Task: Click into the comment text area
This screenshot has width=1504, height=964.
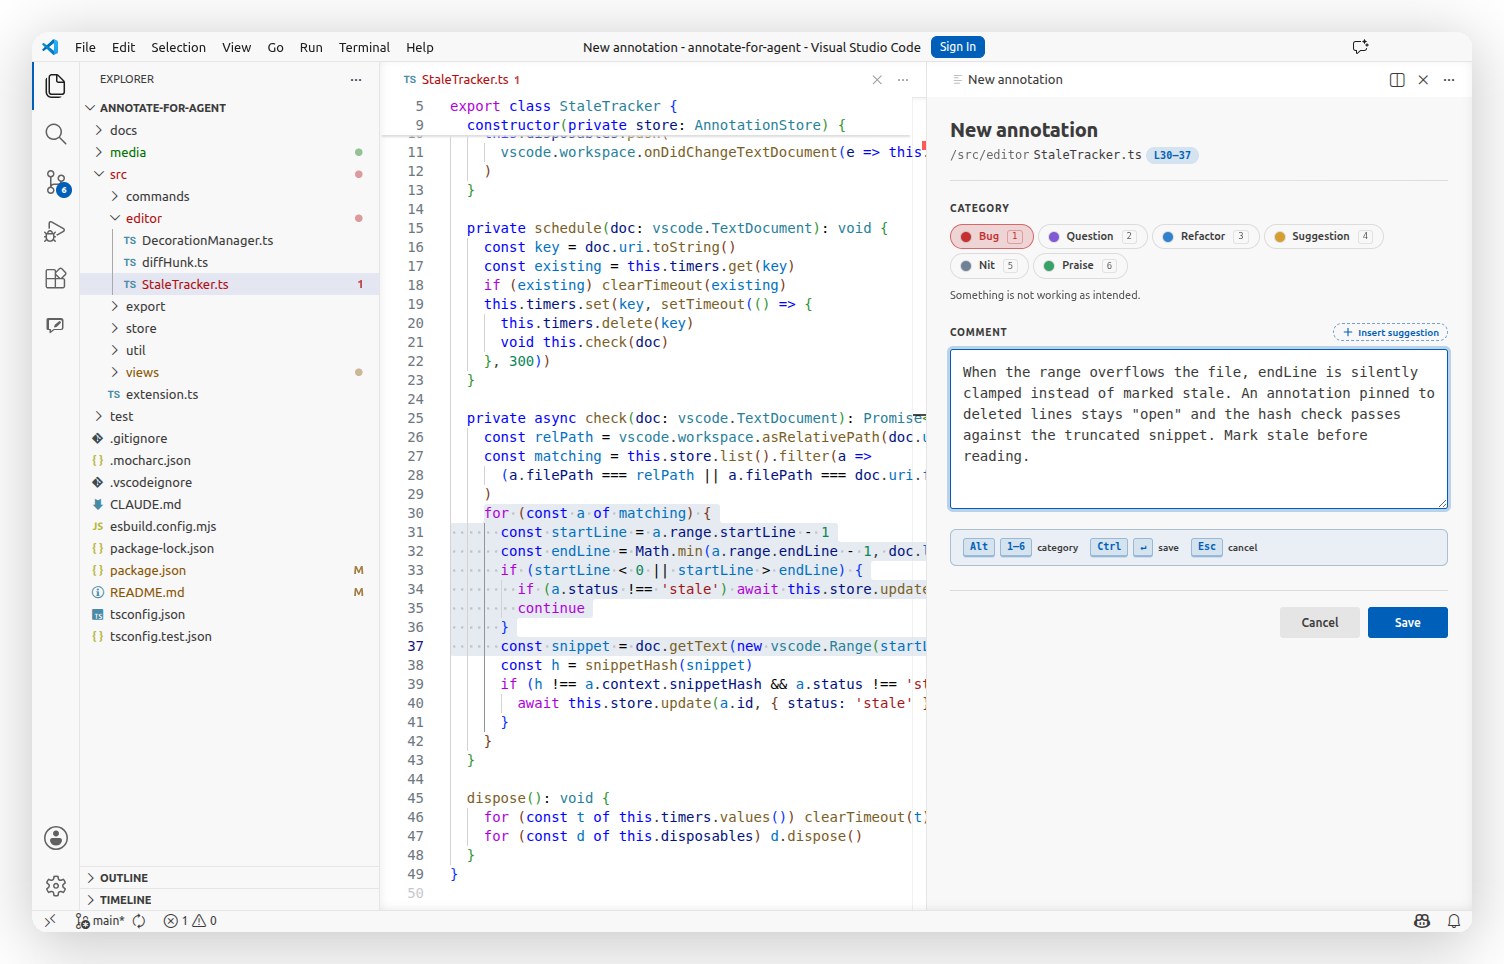Action: (x=1198, y=429)
